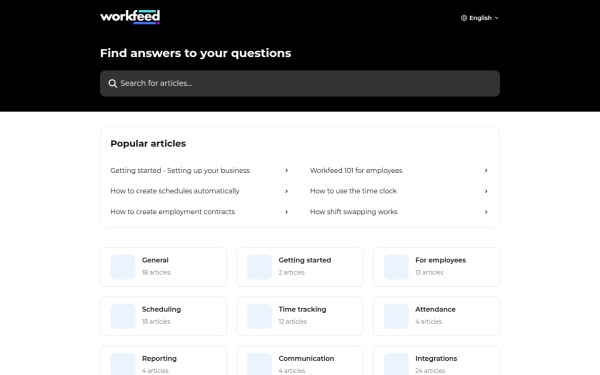Click chevron next to create schedules automatically
The width and height of the screenshot is (600, 375).
pyautogui.click(x=287, y=191)
